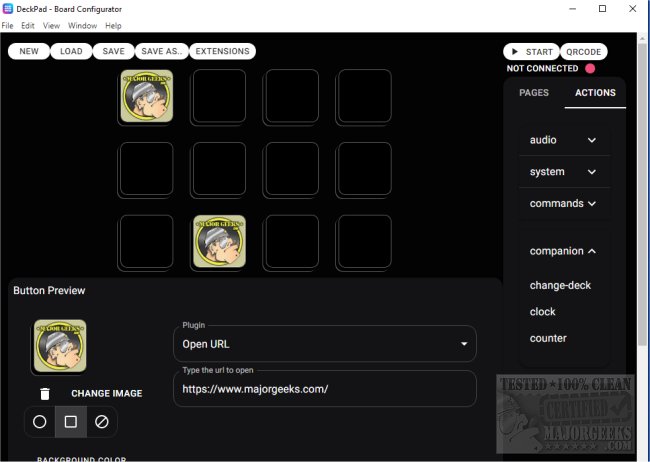This screenshot has width=650, height=462.
Task: Open the Window menu
Action: 82,26
